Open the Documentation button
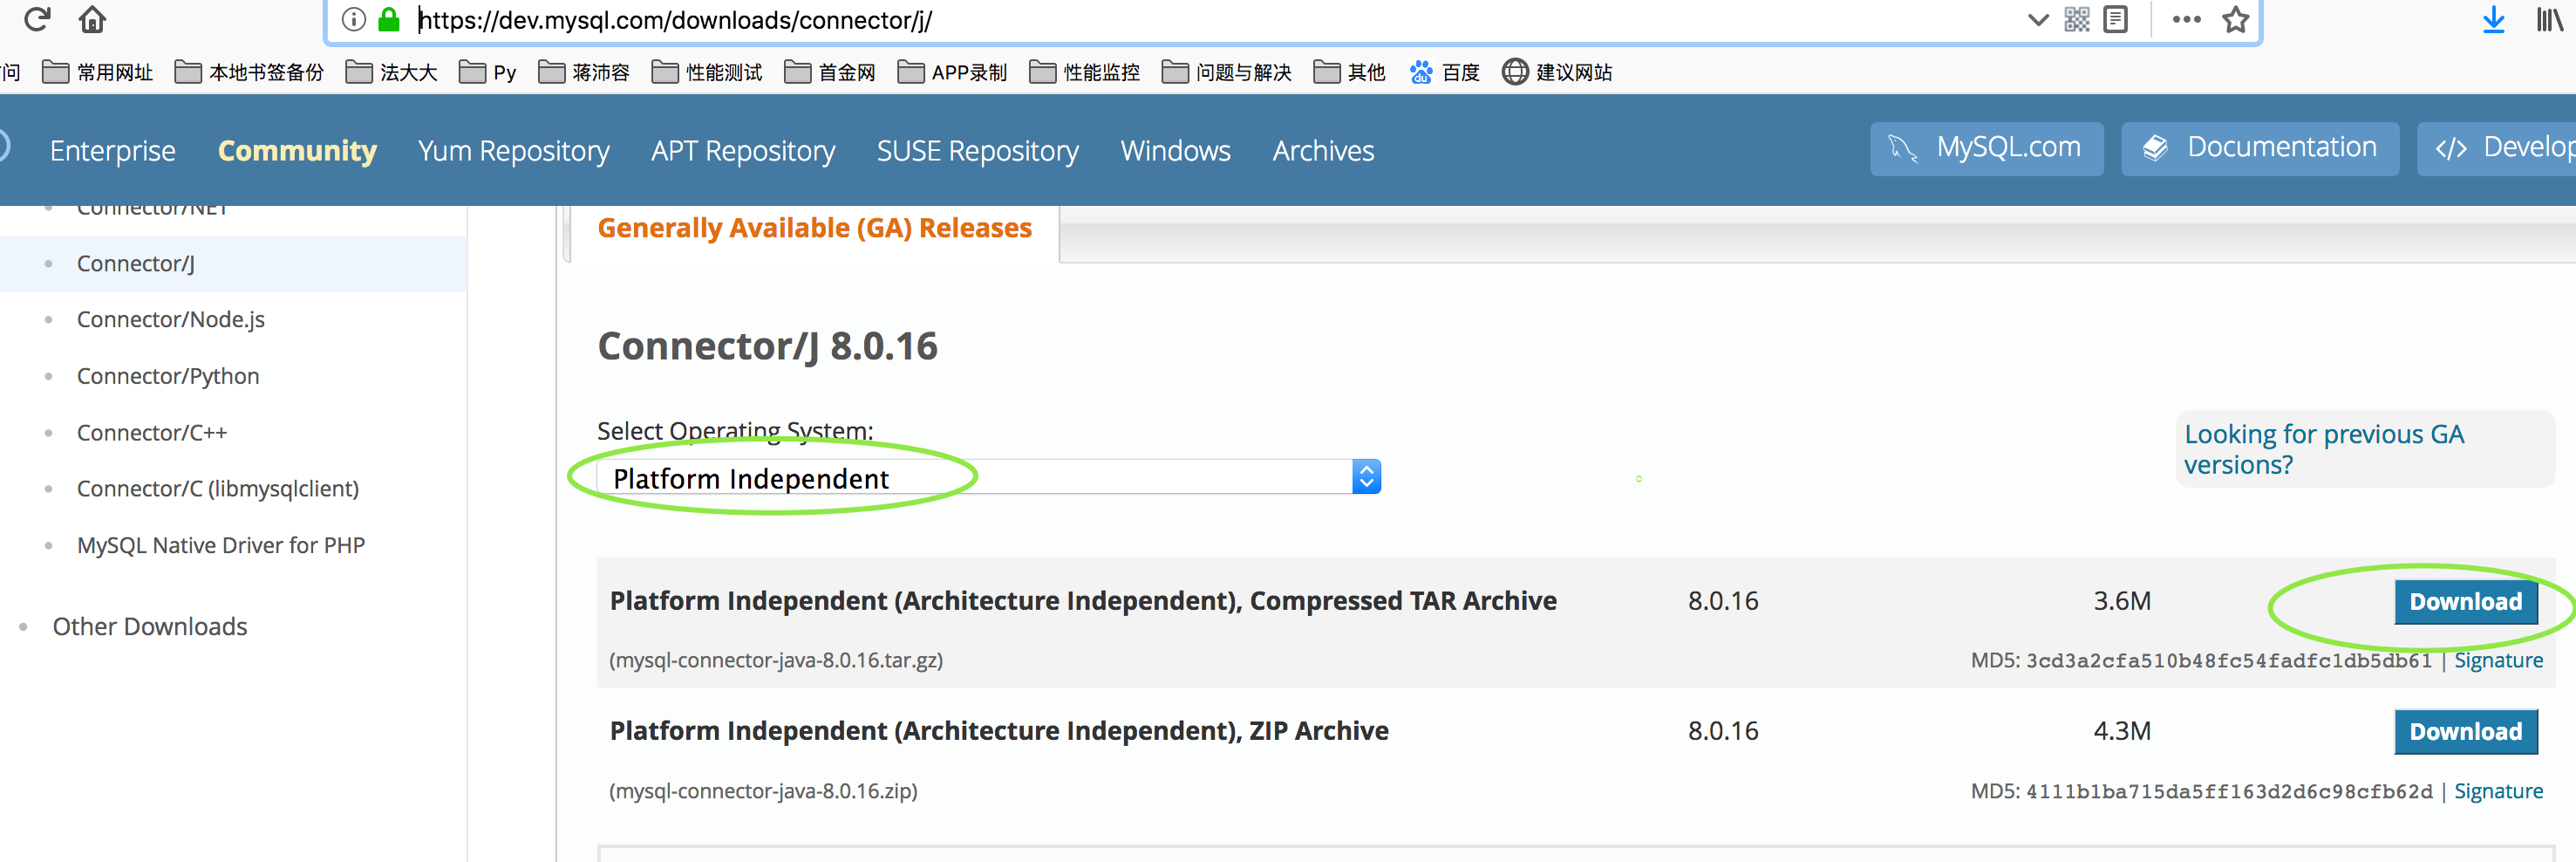The image size is (2576, 862). pyautogui.click(x=2260, y=148)
